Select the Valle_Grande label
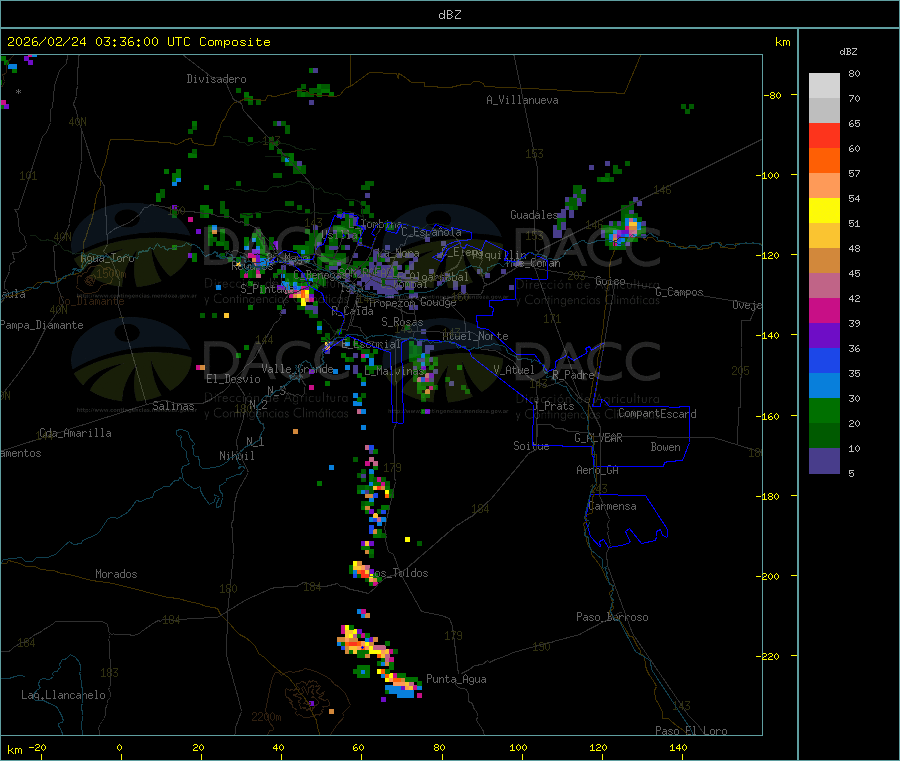The height and width of the screenshot is (761, 900). point(297,369)
